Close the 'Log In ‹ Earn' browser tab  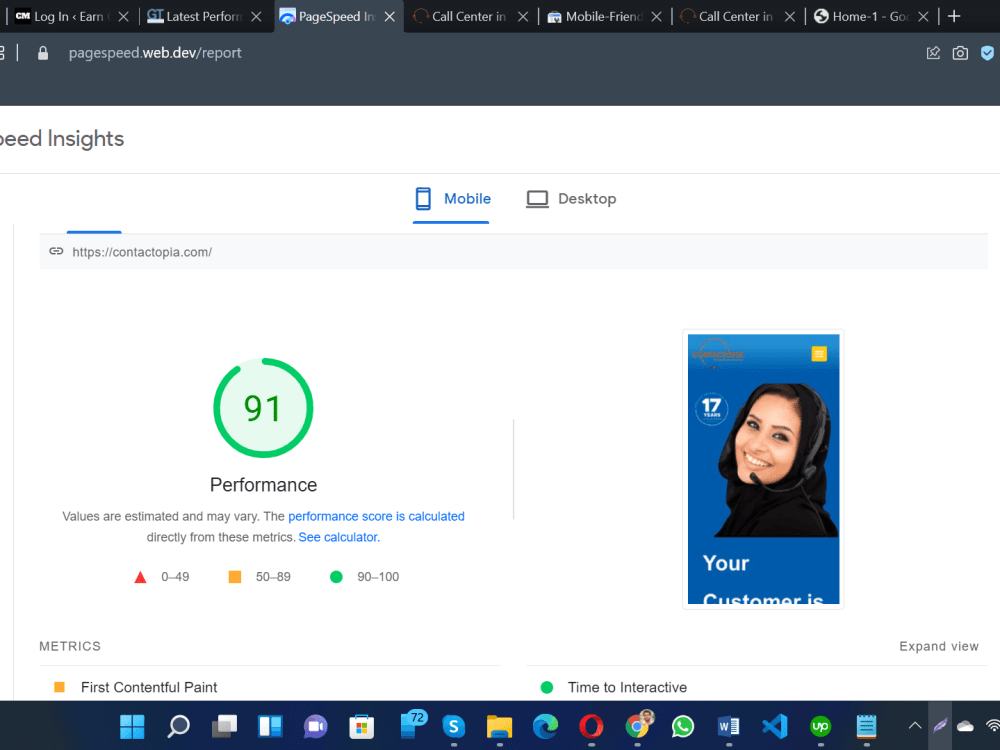[x=123, y=17]
